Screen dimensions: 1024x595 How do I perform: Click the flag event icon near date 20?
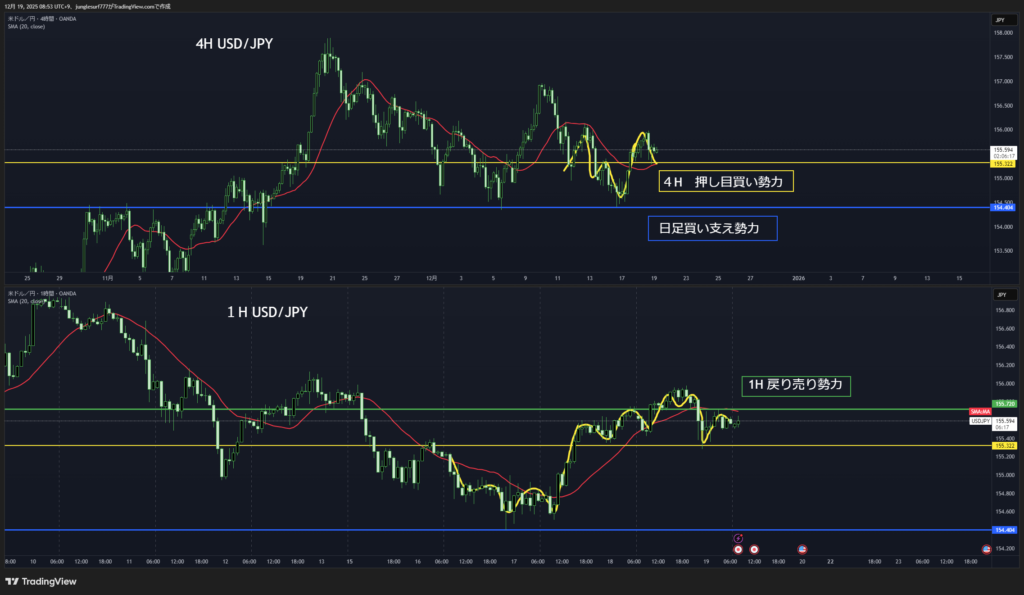pos(801,549)
